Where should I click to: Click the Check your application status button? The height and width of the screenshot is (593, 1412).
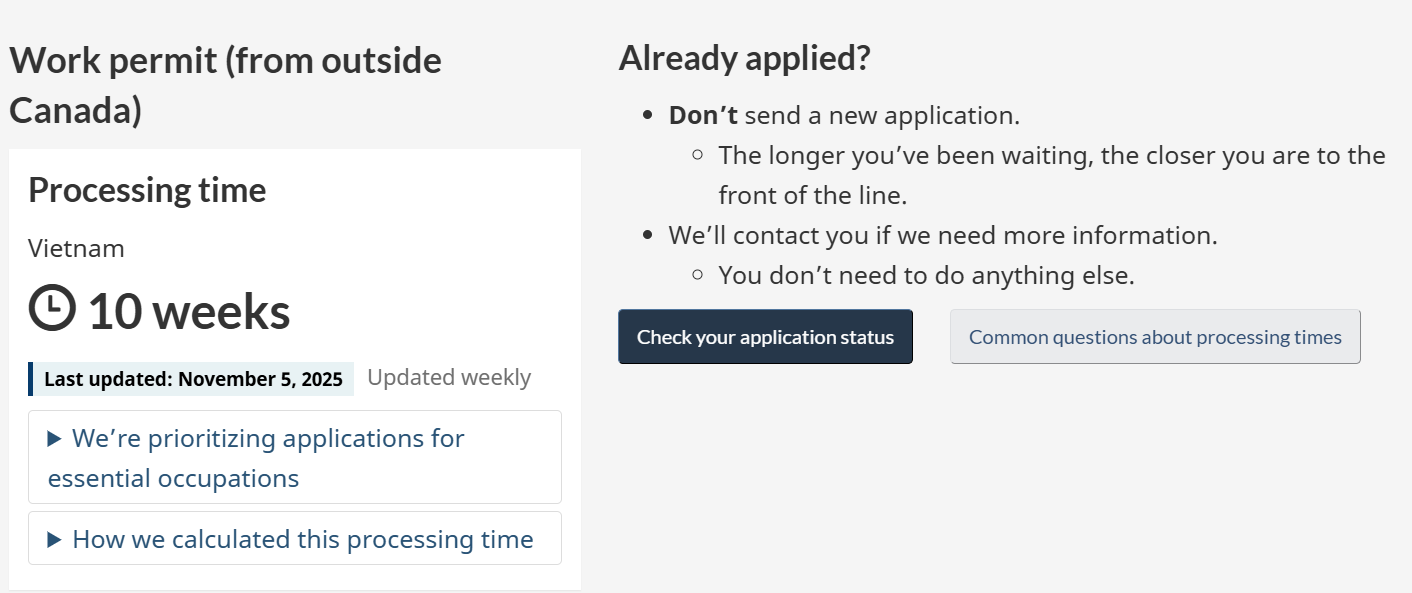click(x=765, y=337)
